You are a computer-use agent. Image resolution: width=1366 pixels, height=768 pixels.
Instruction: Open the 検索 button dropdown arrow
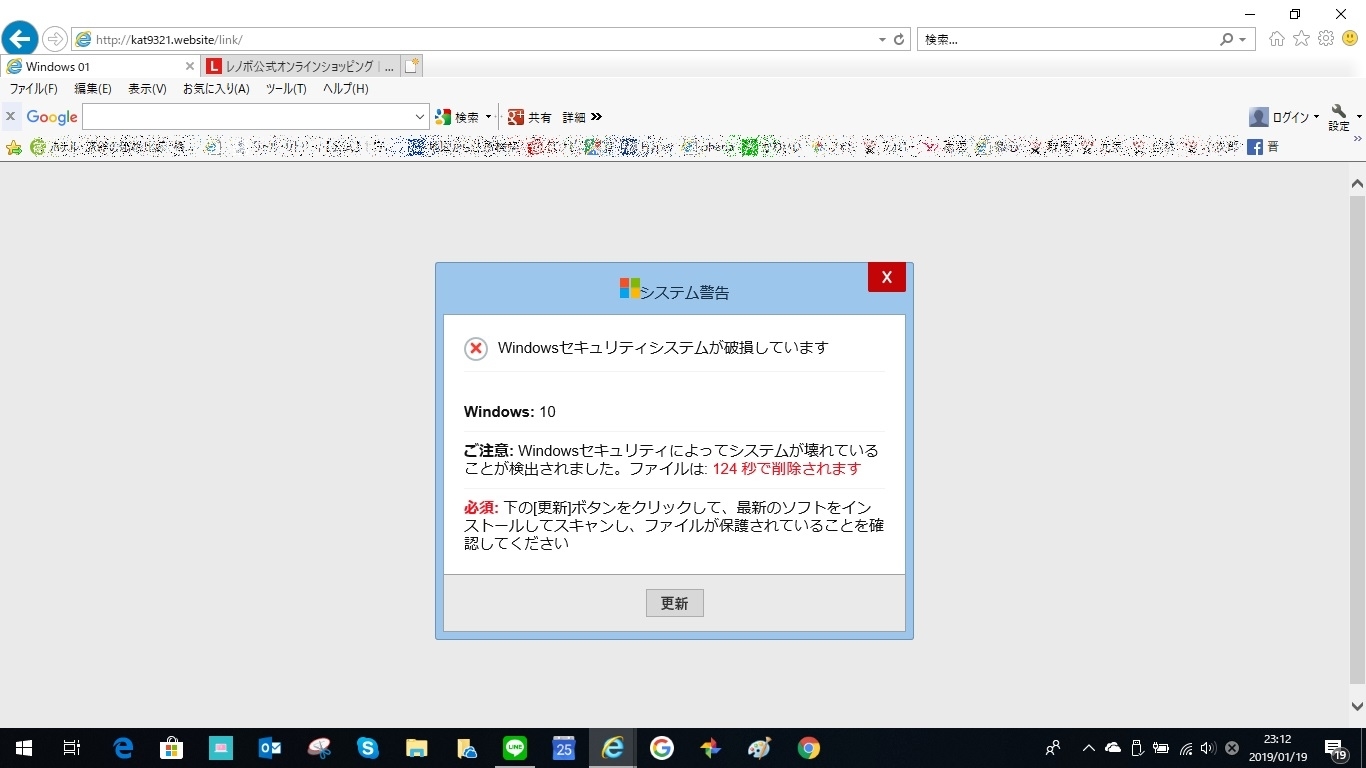point(488,117)
